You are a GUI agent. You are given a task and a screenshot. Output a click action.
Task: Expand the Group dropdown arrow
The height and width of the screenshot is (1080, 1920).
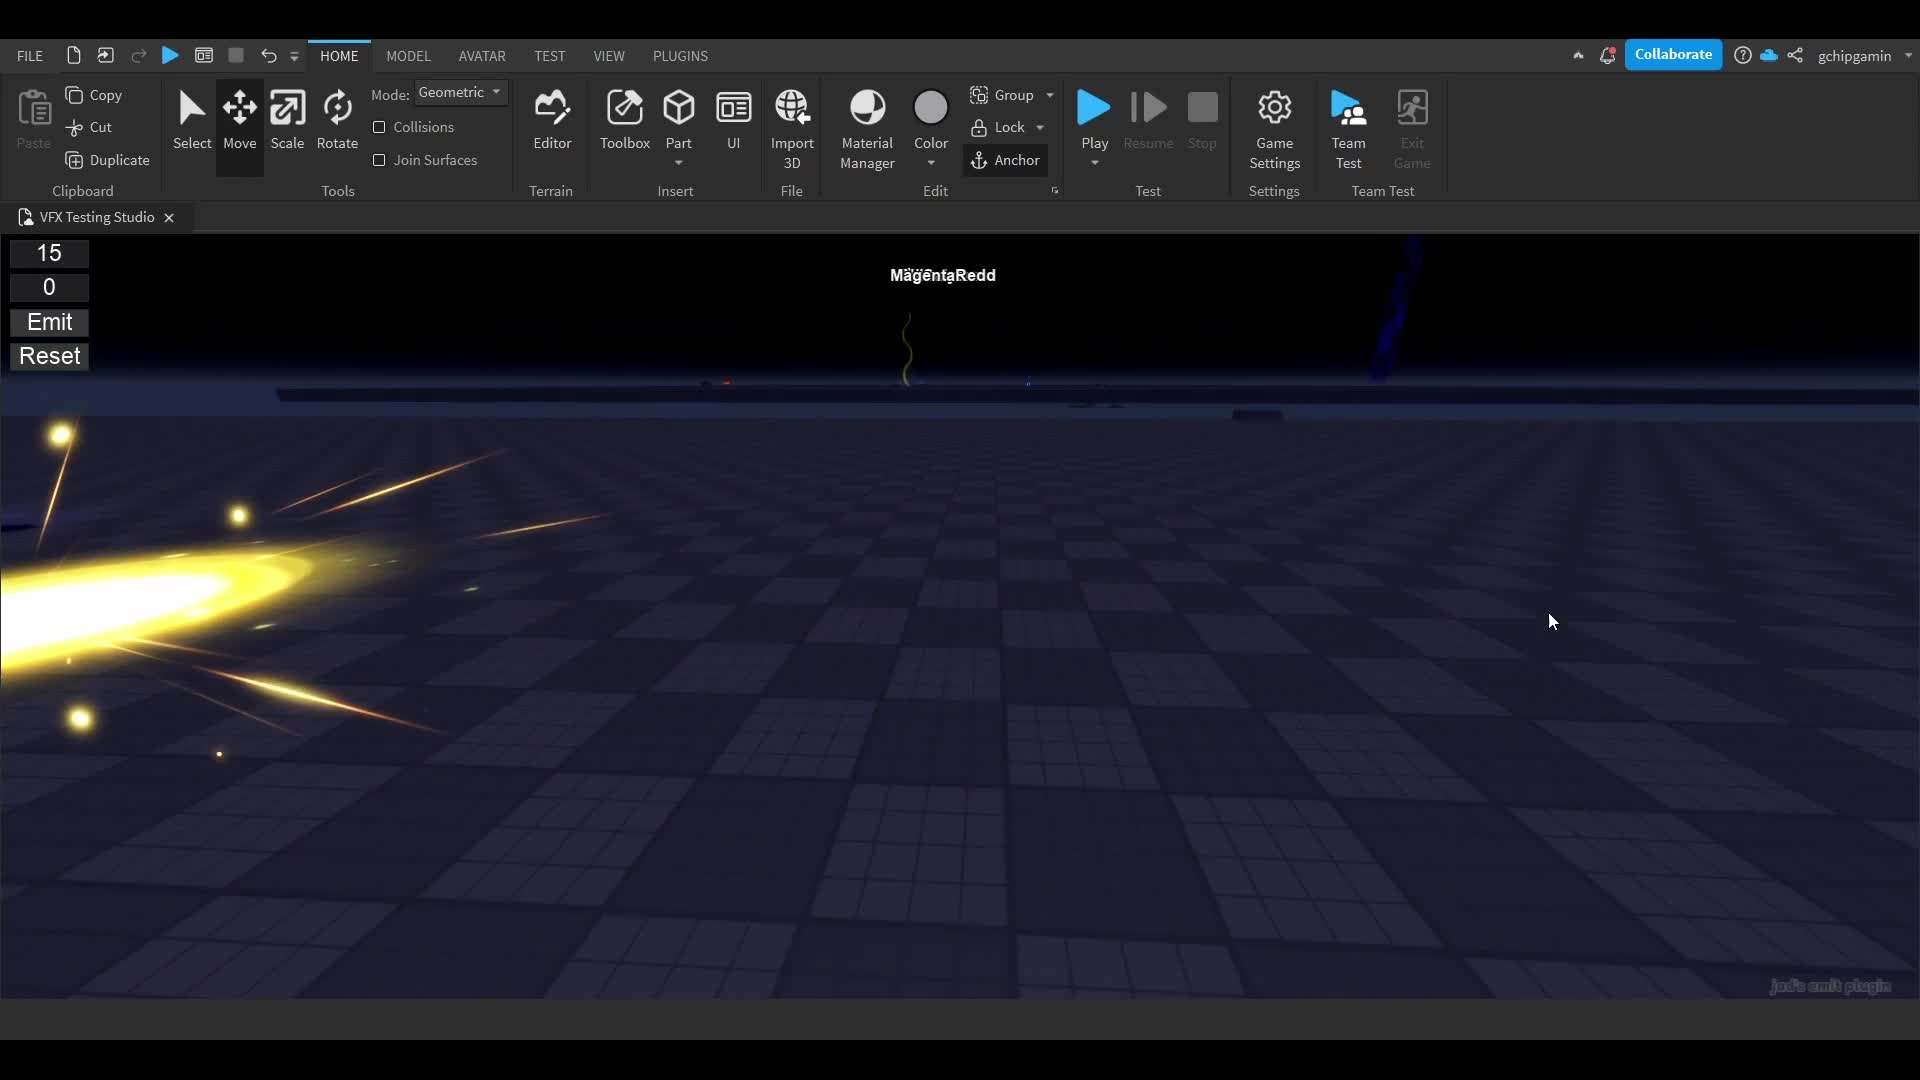pyautogui.click(x=1050, y=95)
